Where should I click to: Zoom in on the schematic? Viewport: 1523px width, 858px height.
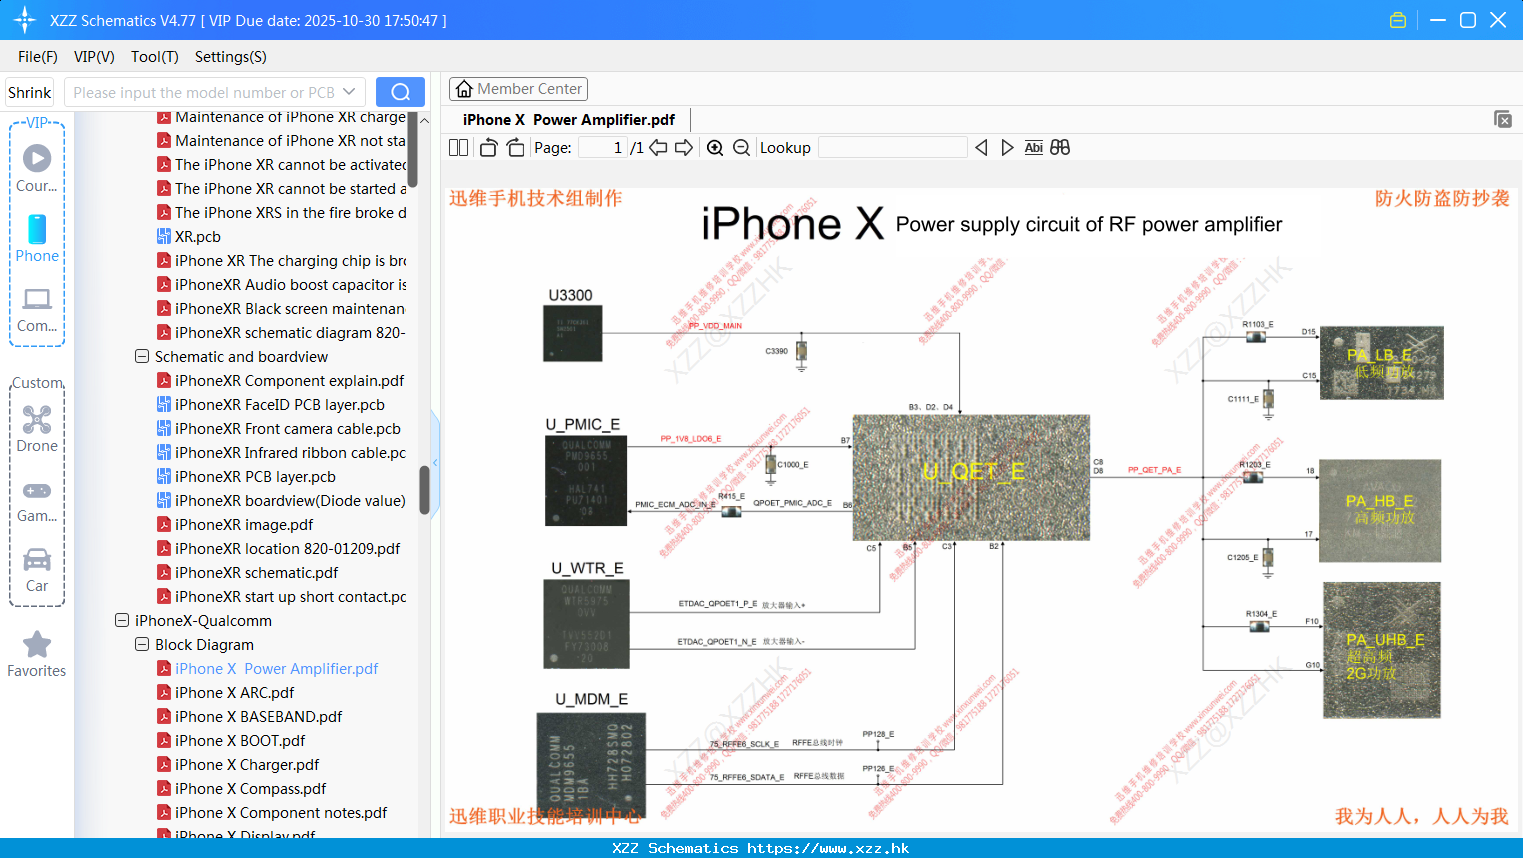click(x=715, y=148)
